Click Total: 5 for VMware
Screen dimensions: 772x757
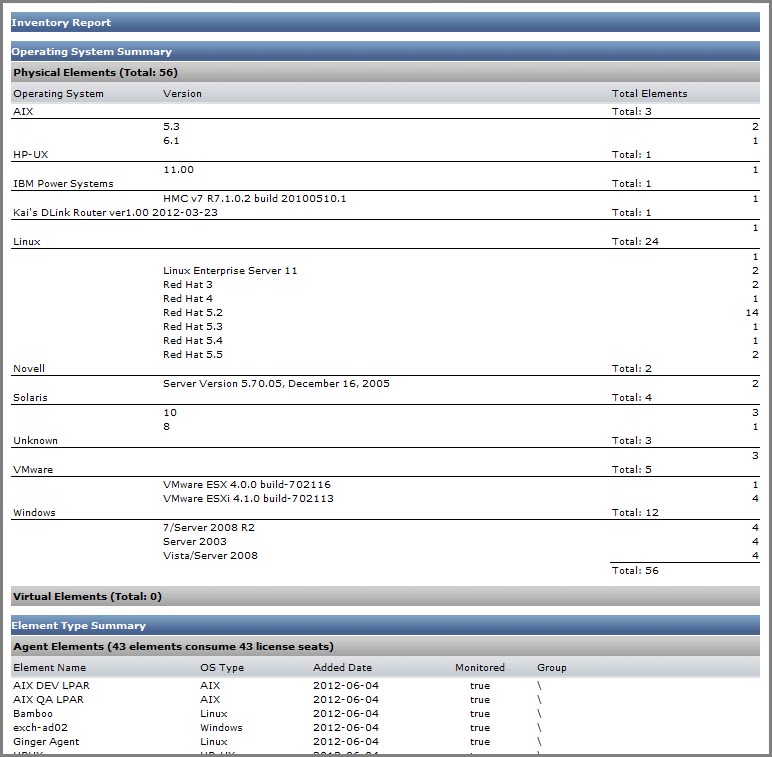[x=632, y=470]
